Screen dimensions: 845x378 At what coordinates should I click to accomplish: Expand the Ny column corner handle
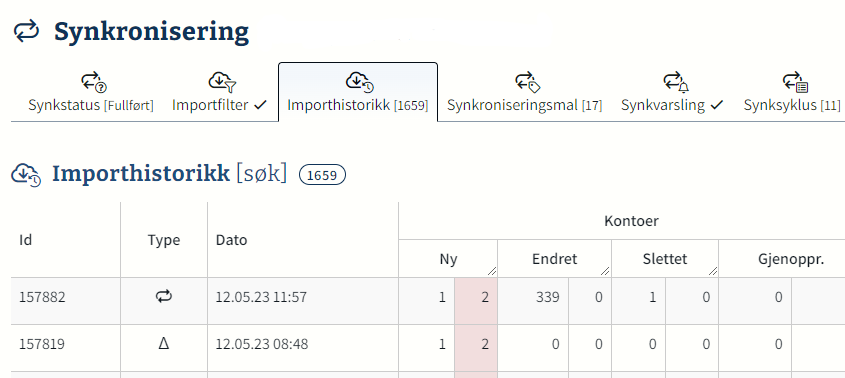[x=491, y=272]
